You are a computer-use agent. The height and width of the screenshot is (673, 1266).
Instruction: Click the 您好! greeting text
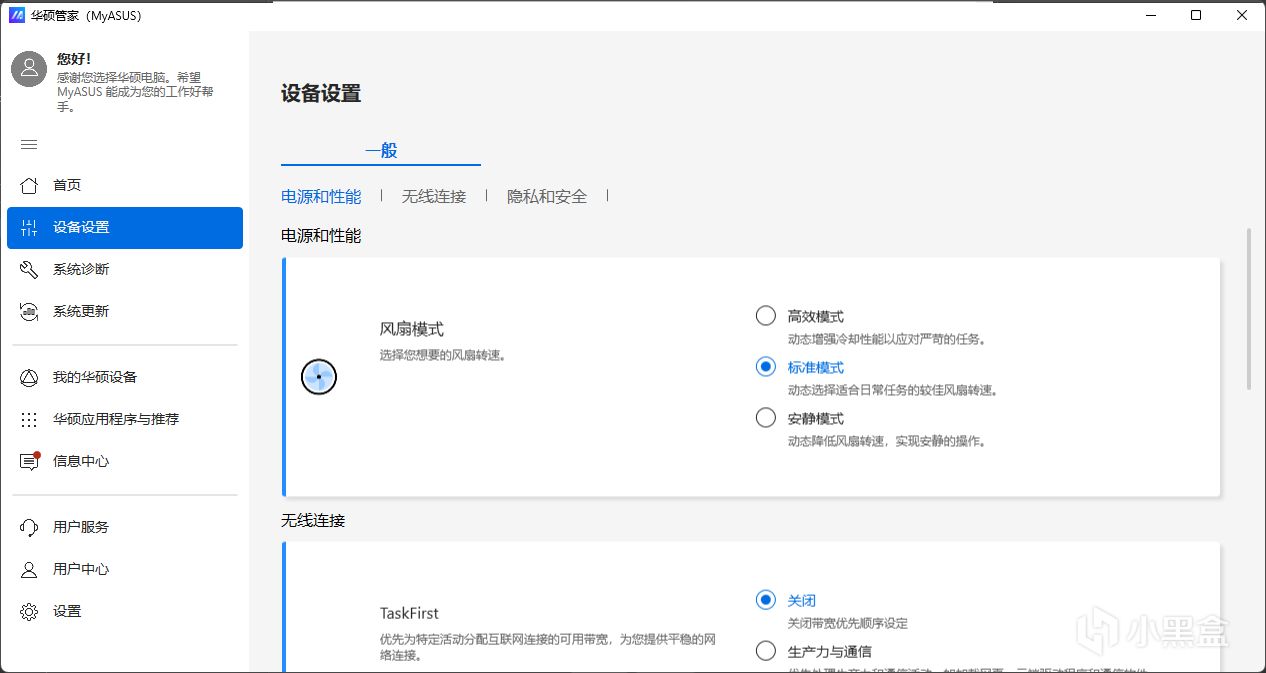tap(74, 59)
